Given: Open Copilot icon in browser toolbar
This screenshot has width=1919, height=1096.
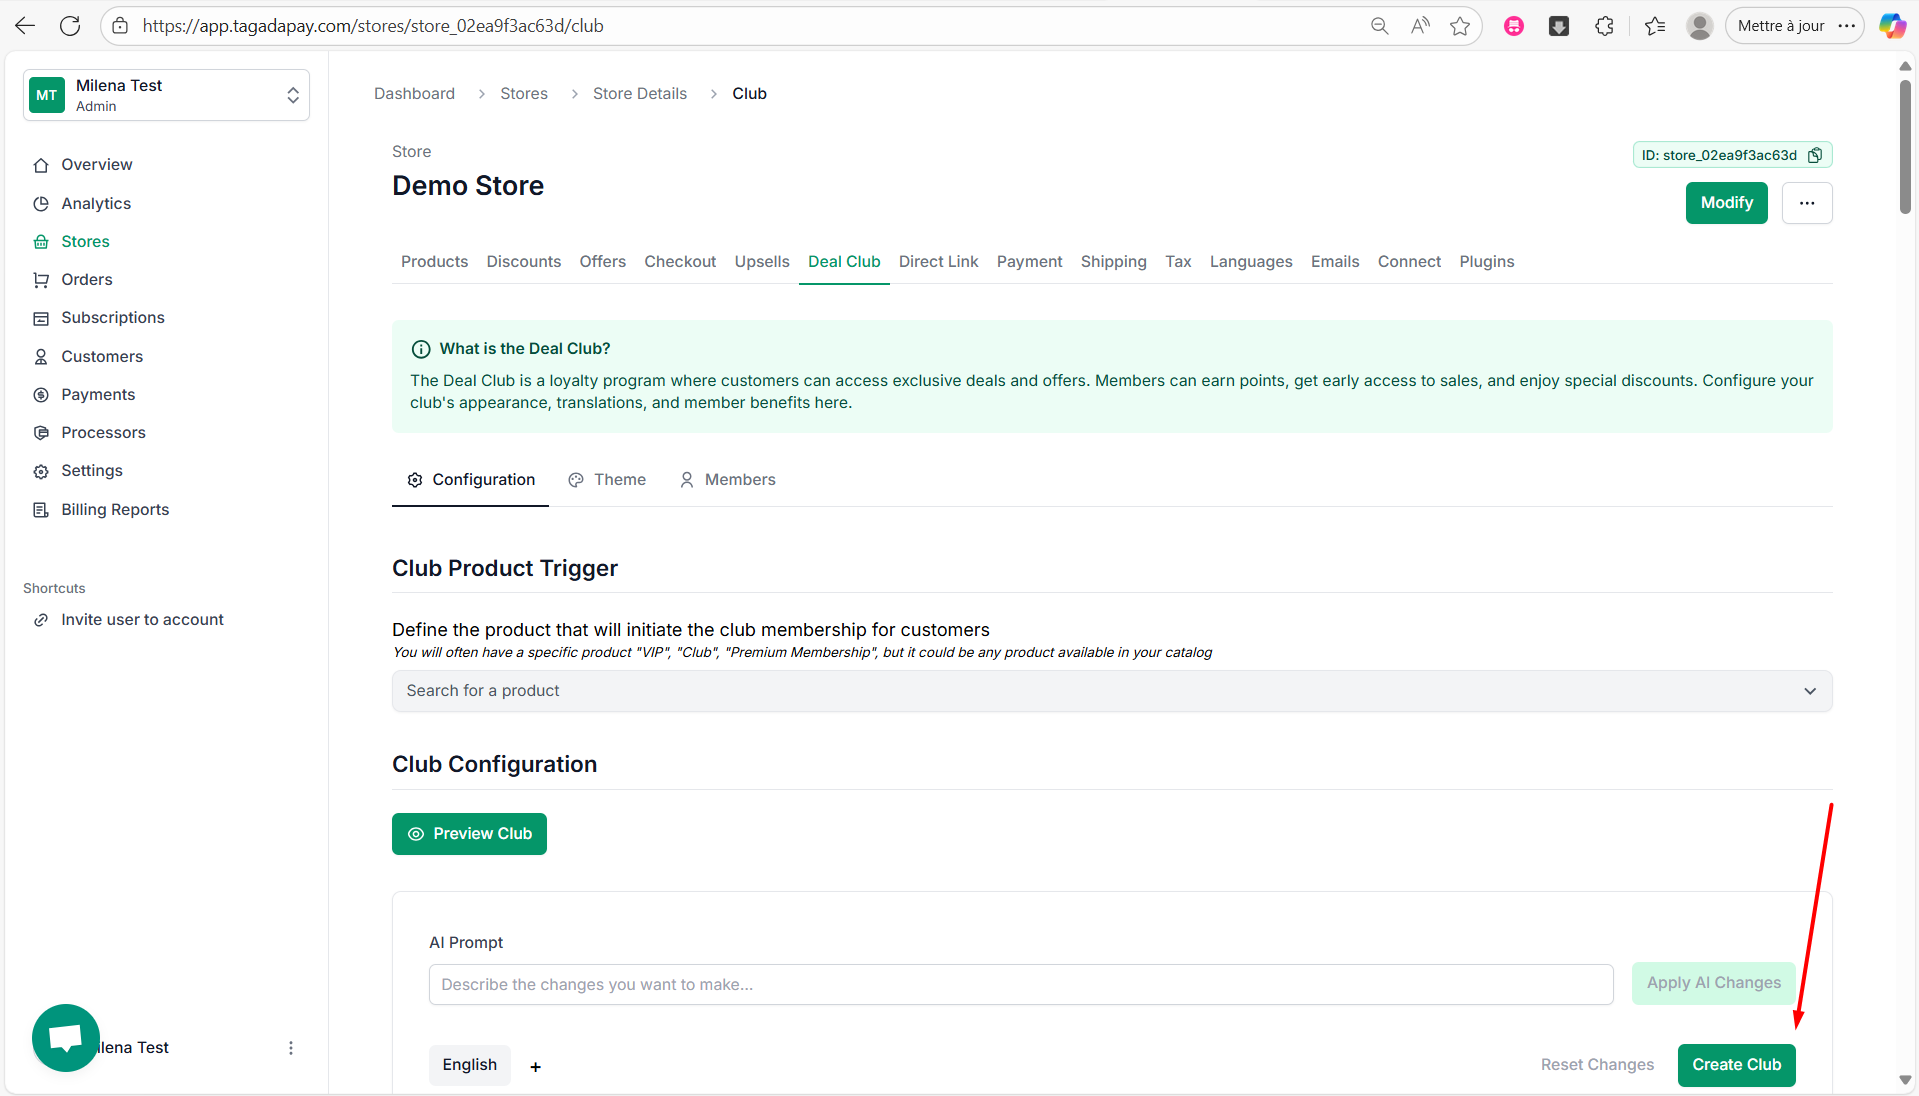Looking at the screenshot, I should [1892, 26].
